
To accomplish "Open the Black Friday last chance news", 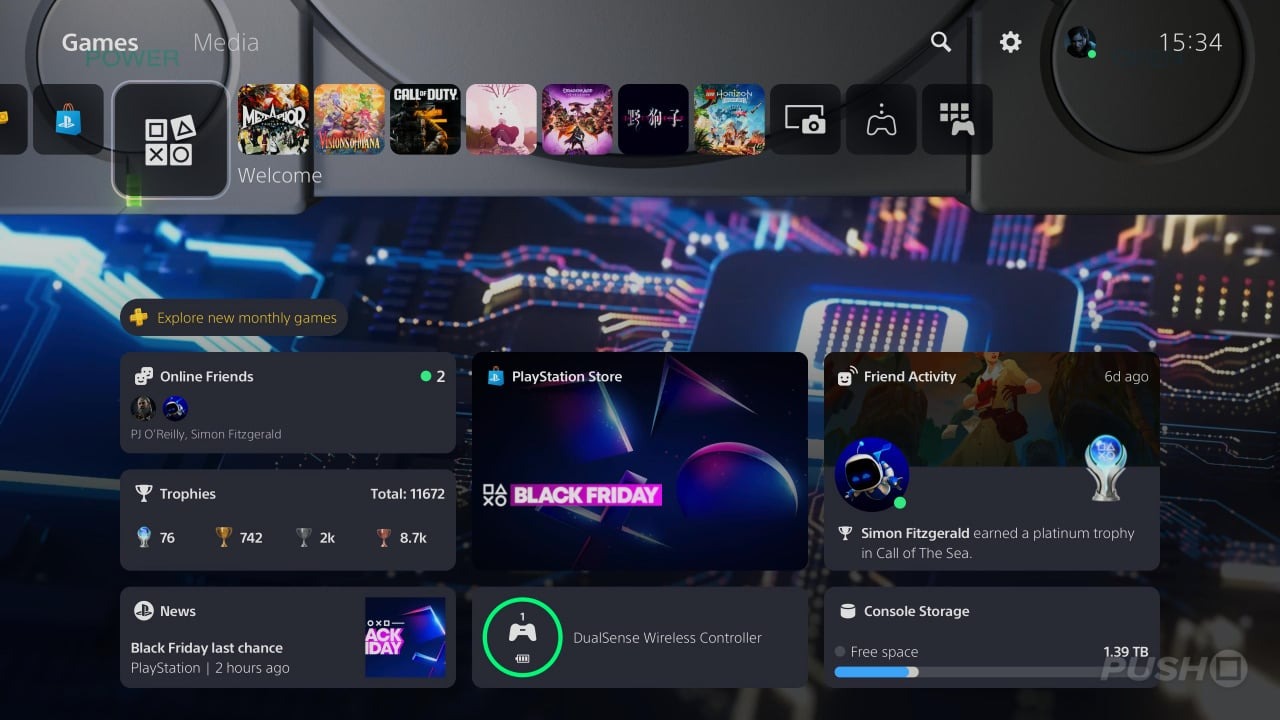I will (288, 637).
